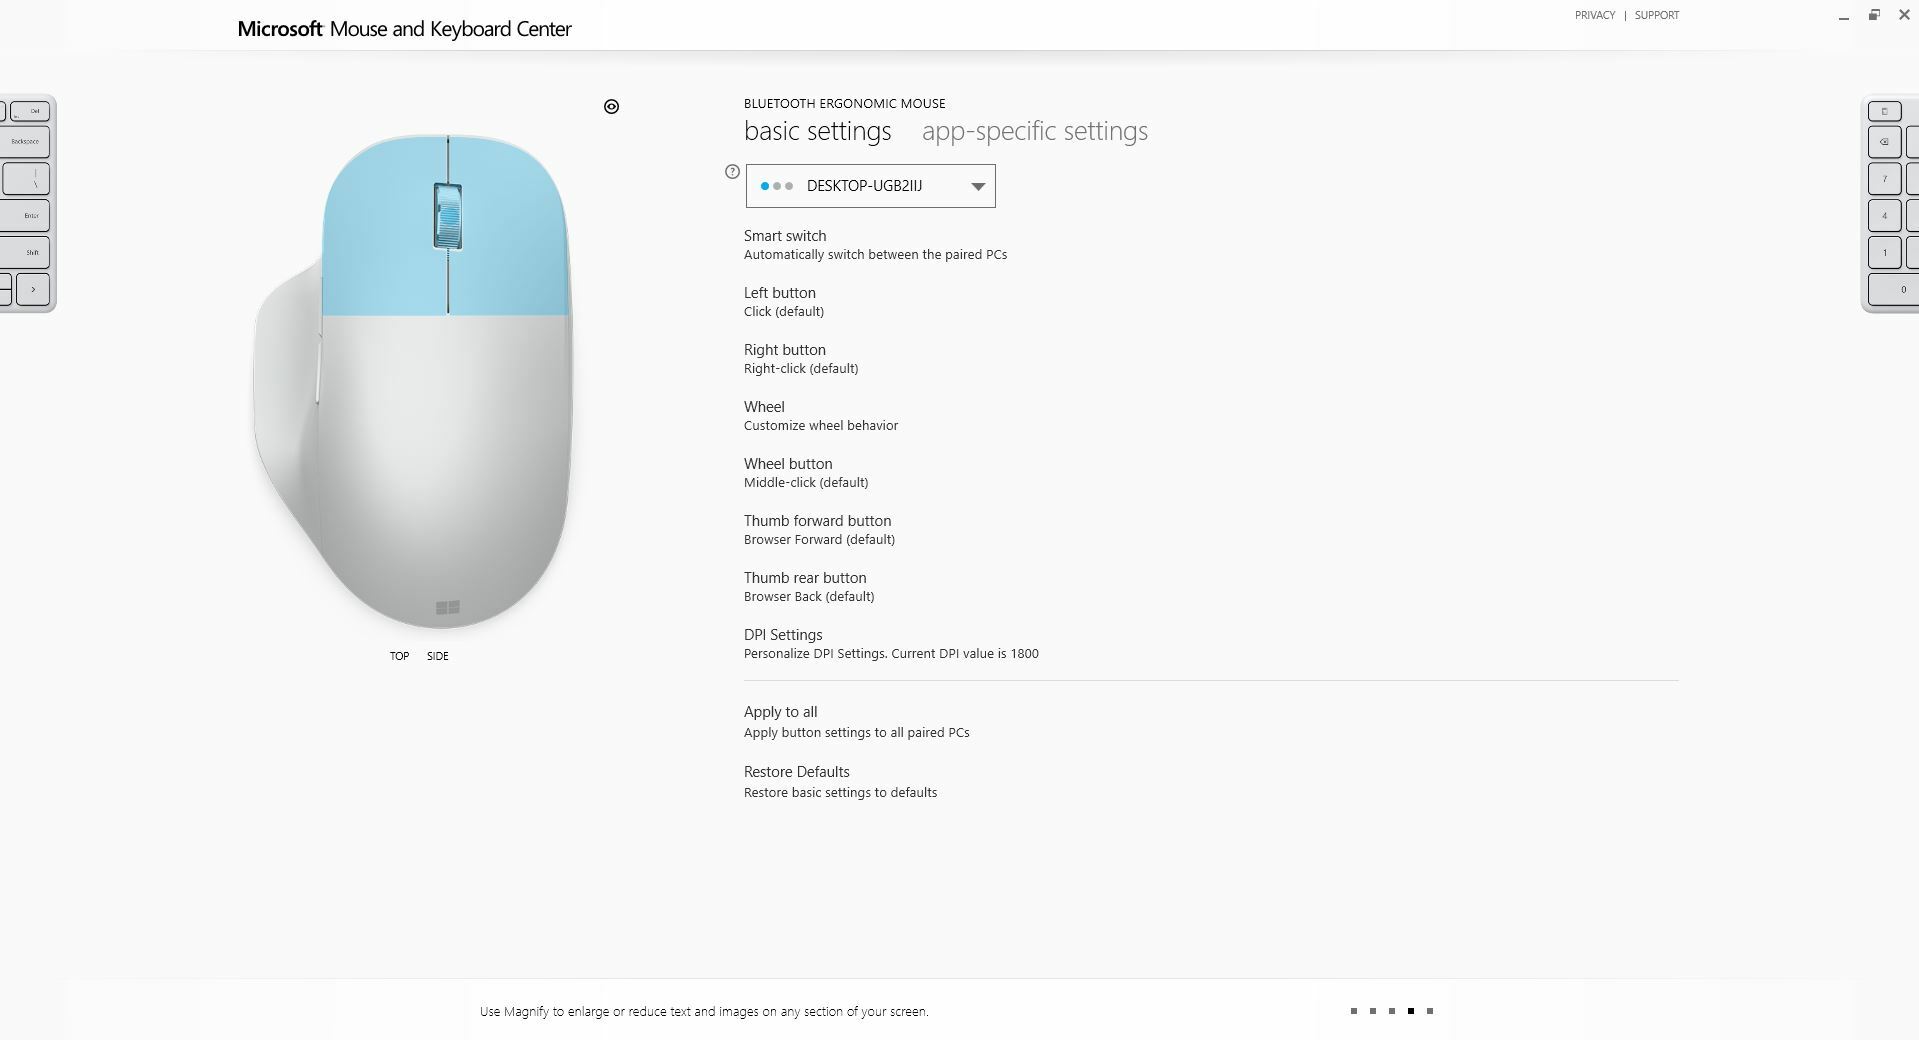The height and width of the screenshot is (1040, 1919).
Task: Select the first paired PC indicator dot
Action: 767,186
